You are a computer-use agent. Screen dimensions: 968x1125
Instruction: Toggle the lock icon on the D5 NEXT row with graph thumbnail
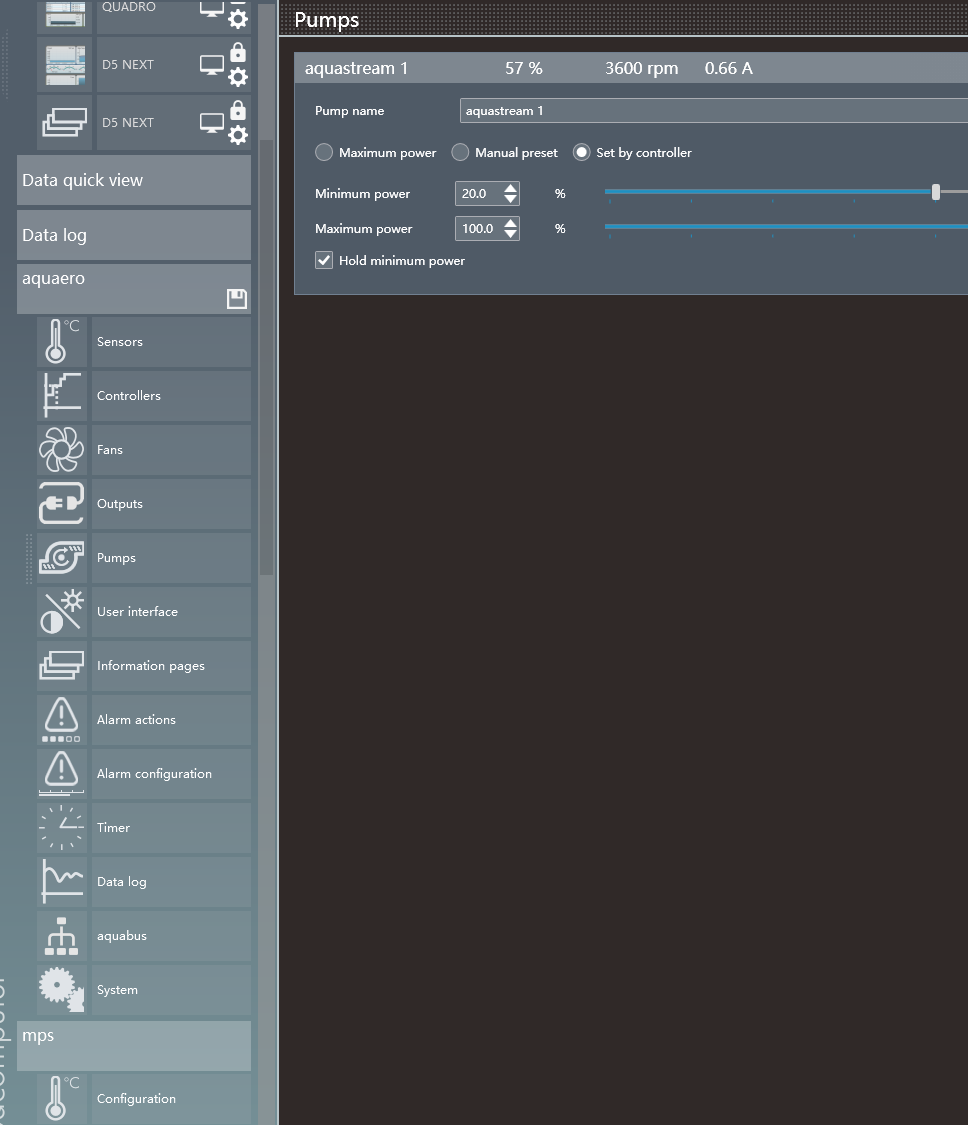point(238,52)
